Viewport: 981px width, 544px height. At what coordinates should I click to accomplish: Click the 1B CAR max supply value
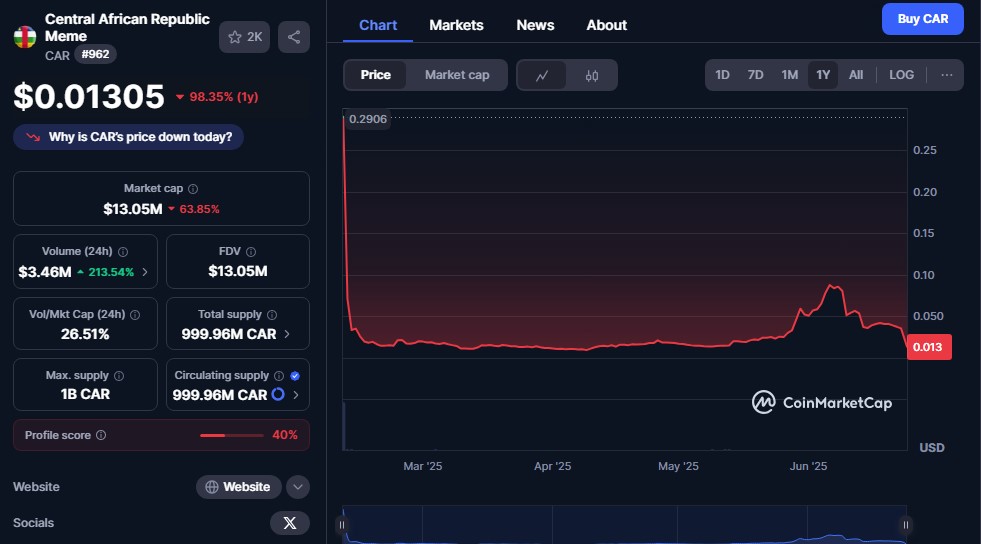coord(85,395)
